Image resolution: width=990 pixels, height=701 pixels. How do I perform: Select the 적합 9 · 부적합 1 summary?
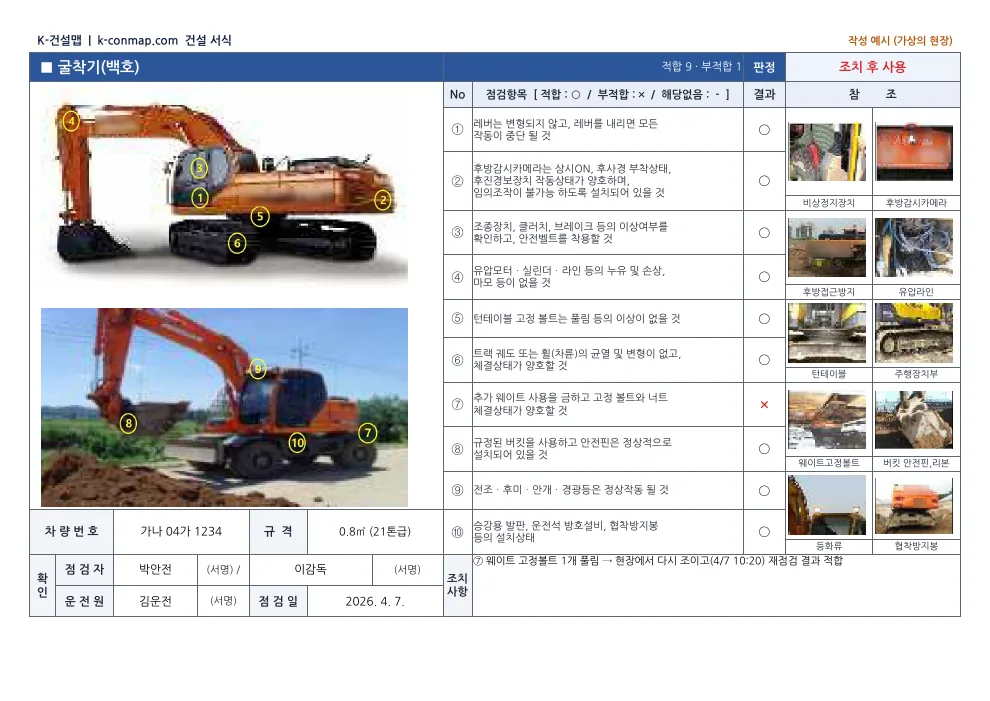(701, 66)
